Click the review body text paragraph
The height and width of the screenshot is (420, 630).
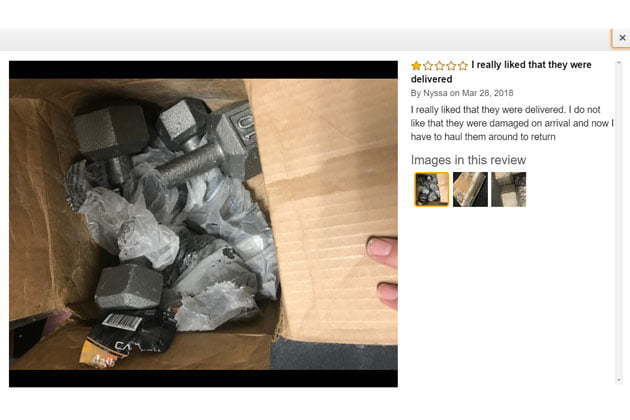(x=512, y=123)
